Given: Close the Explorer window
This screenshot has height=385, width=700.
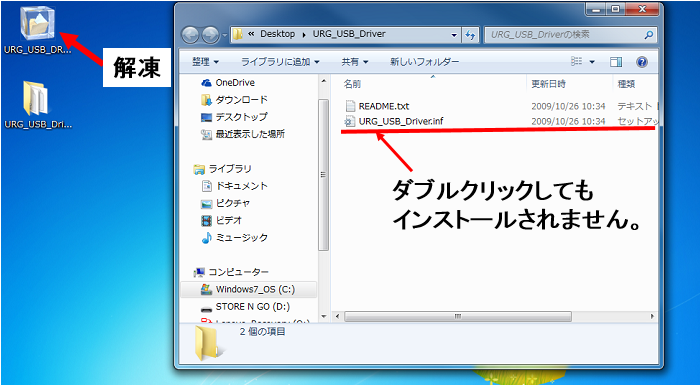Looking at the screenshot, I should pyautogui.click(x=642, y=8).
